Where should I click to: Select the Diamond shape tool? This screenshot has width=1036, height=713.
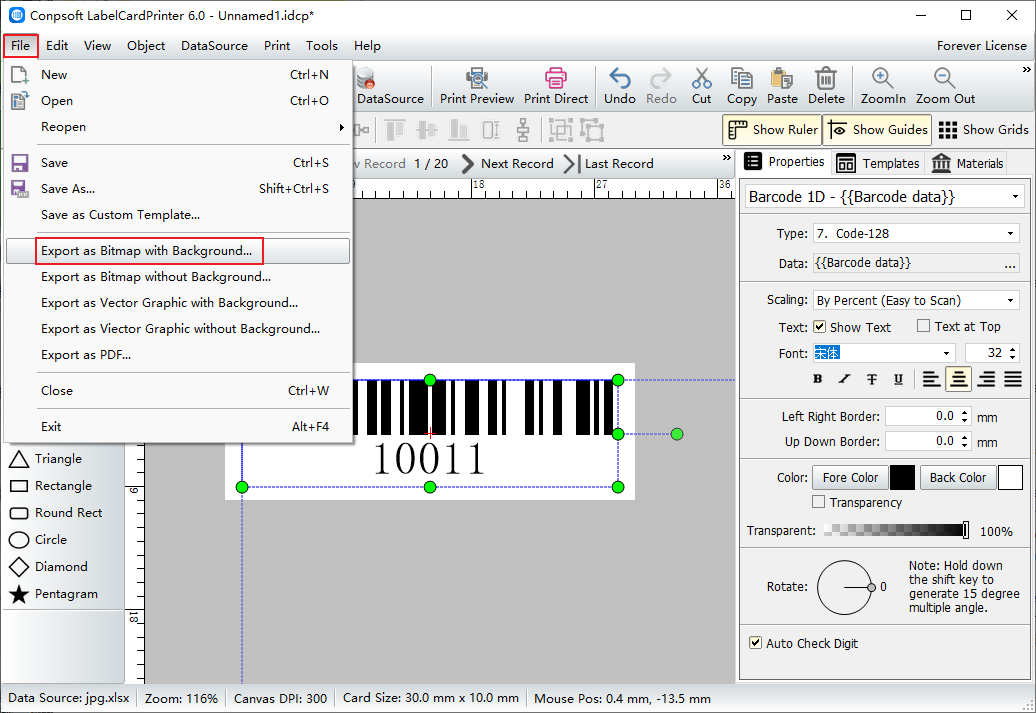[x=48, y=567]
